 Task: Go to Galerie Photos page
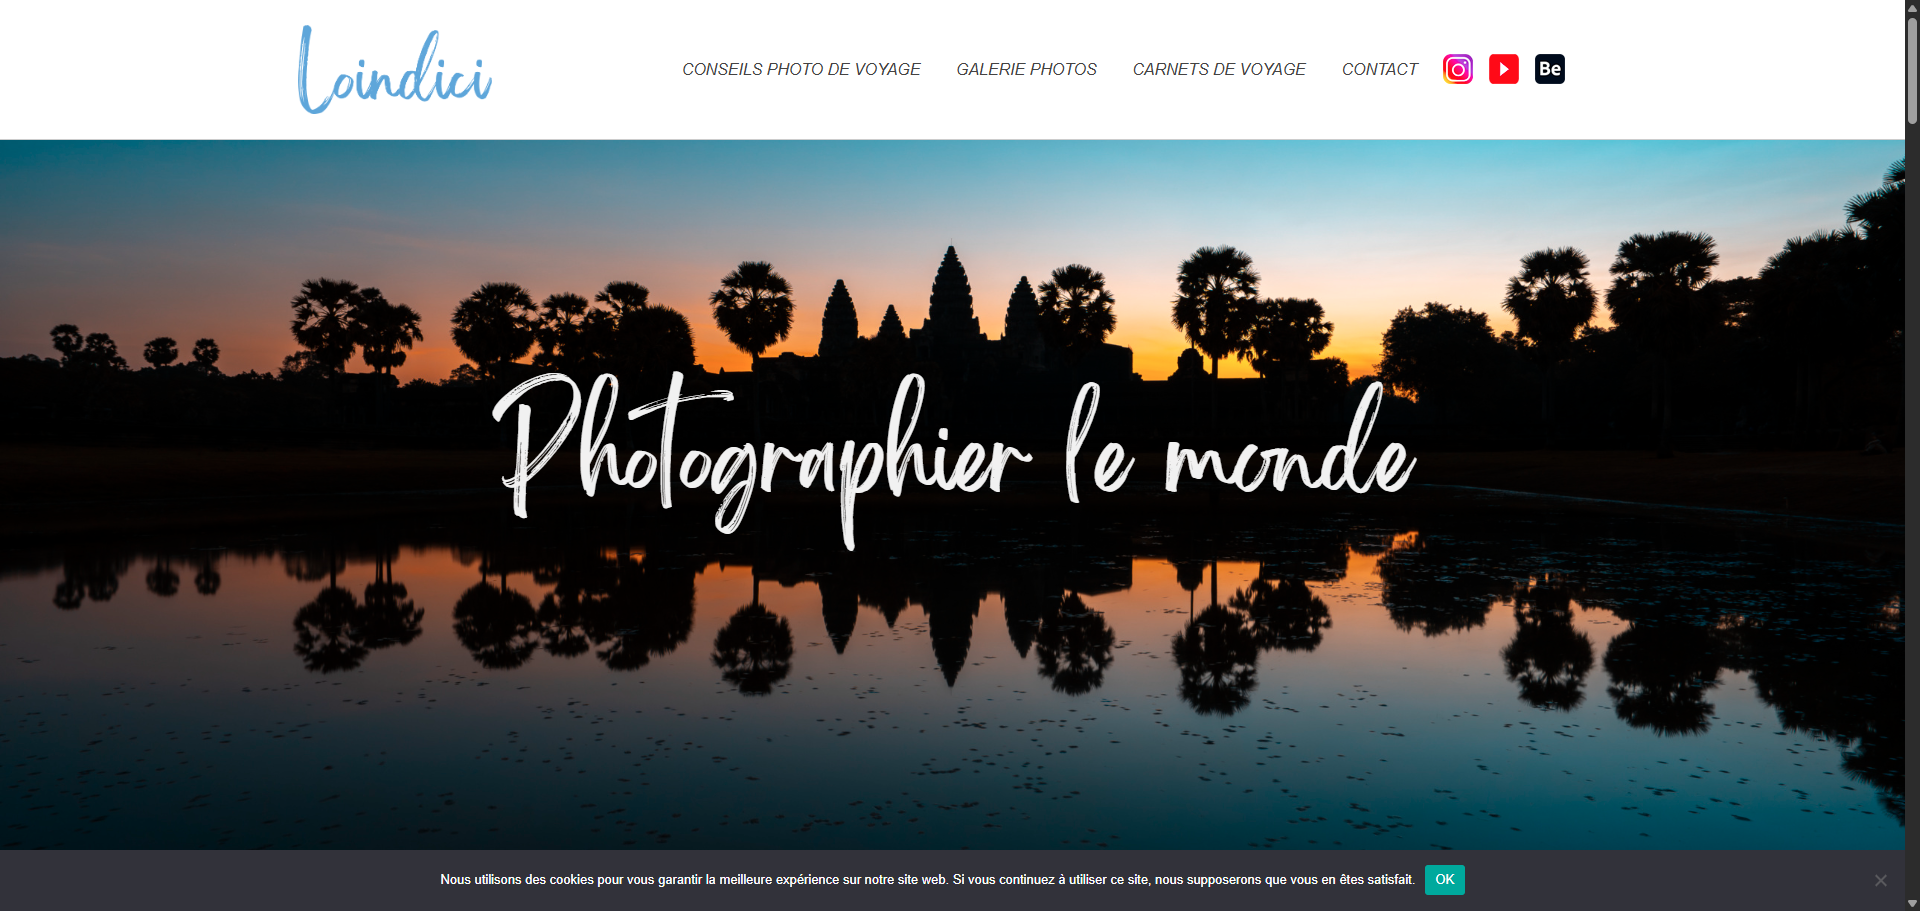(1026, 69)
